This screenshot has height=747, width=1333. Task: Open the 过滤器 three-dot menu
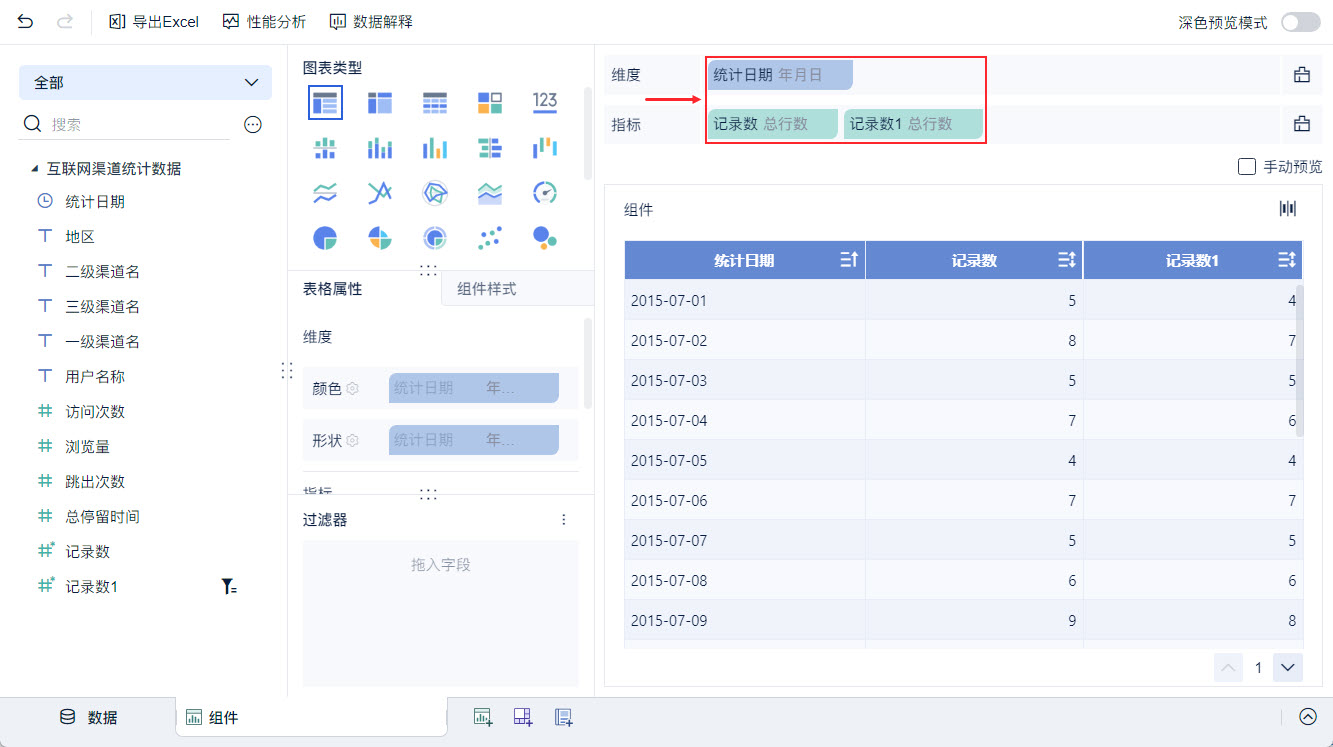click(x=564, y=520)
